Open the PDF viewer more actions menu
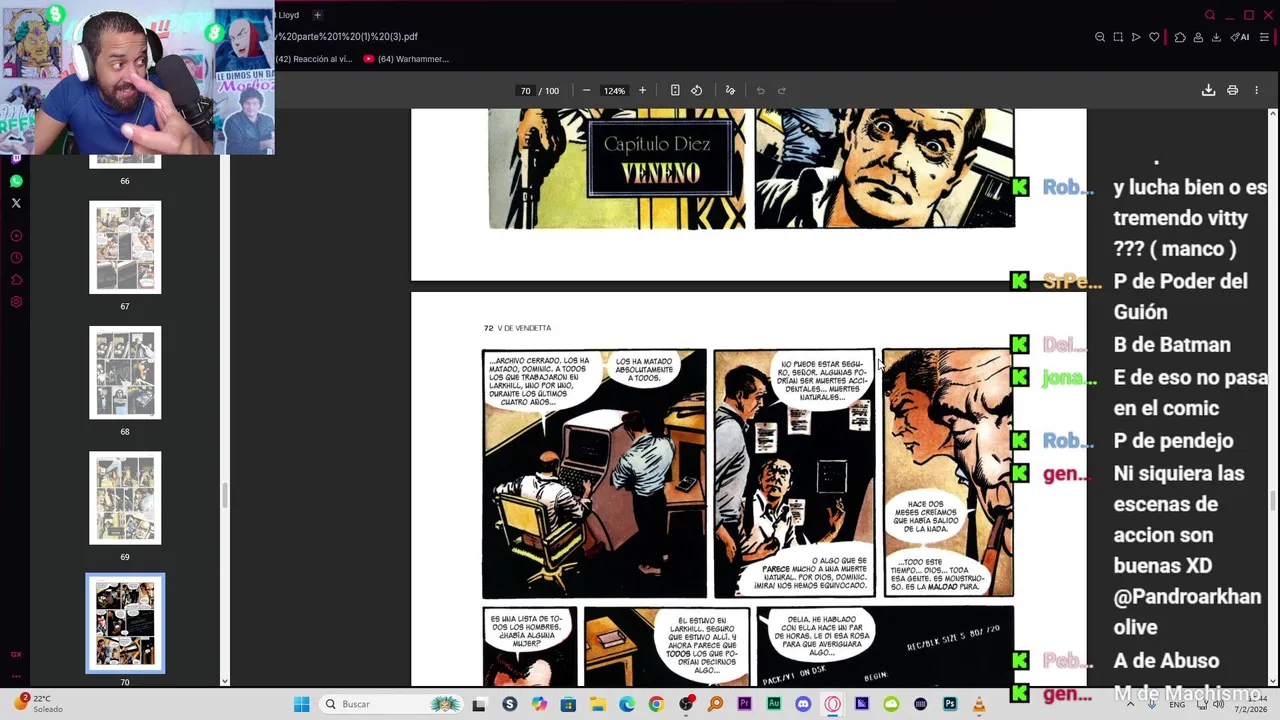The width and height of the screenshot is (1280, 720). [1256, 90]
